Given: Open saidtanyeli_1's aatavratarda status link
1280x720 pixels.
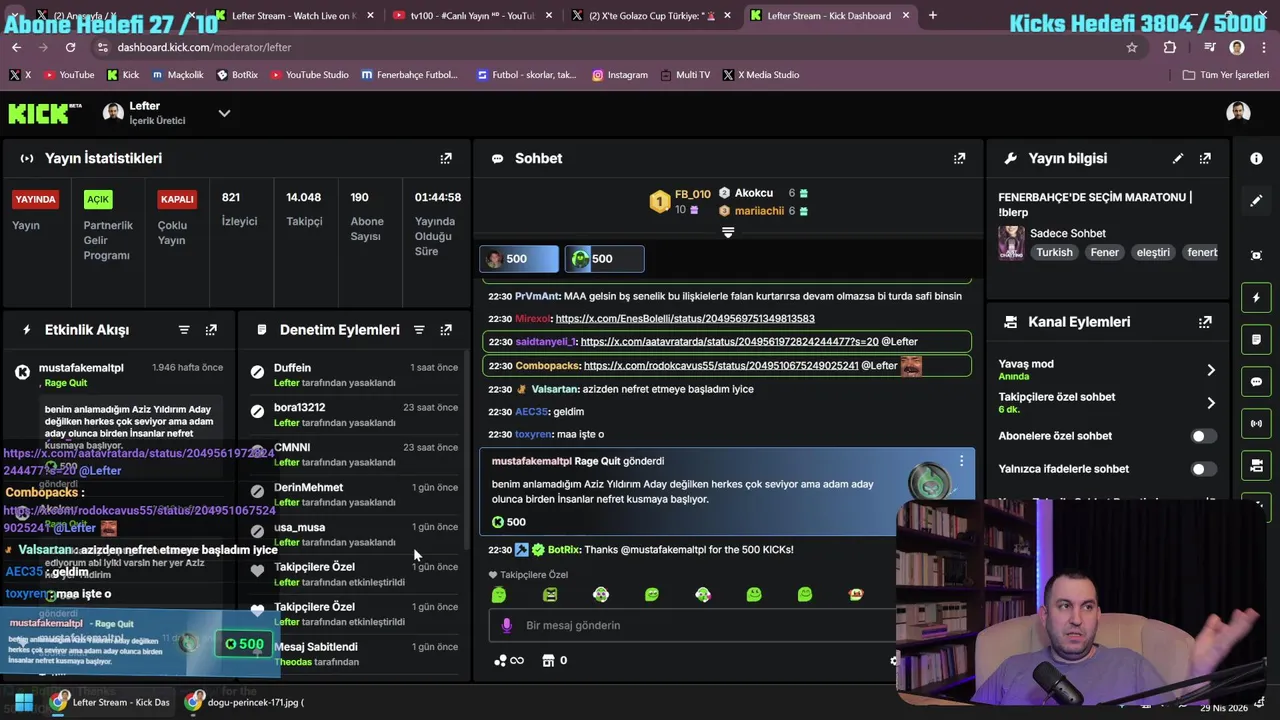Looking at the screenshot, I should click(729, 342).
